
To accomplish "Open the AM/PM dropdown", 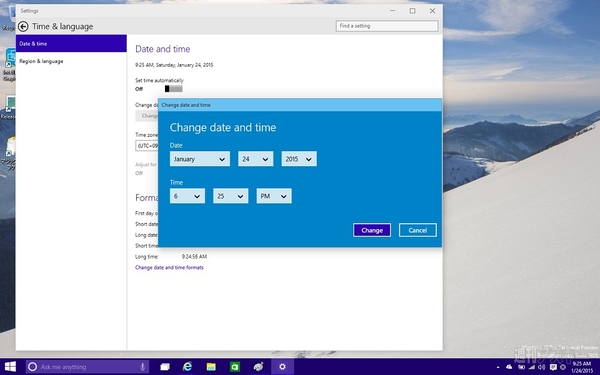I will (274, 196).
